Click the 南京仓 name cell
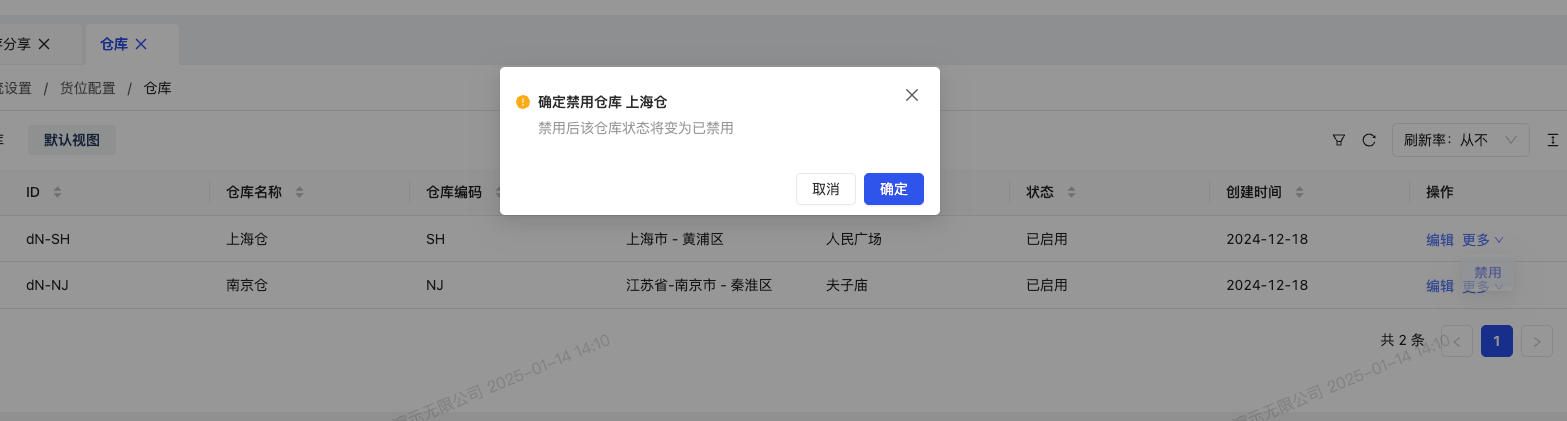The image size is (1567, 421). [248, 286]
